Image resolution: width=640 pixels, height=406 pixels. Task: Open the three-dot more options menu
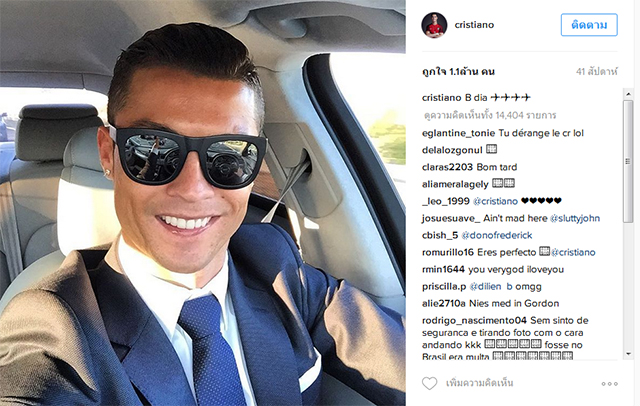[609, 384]
